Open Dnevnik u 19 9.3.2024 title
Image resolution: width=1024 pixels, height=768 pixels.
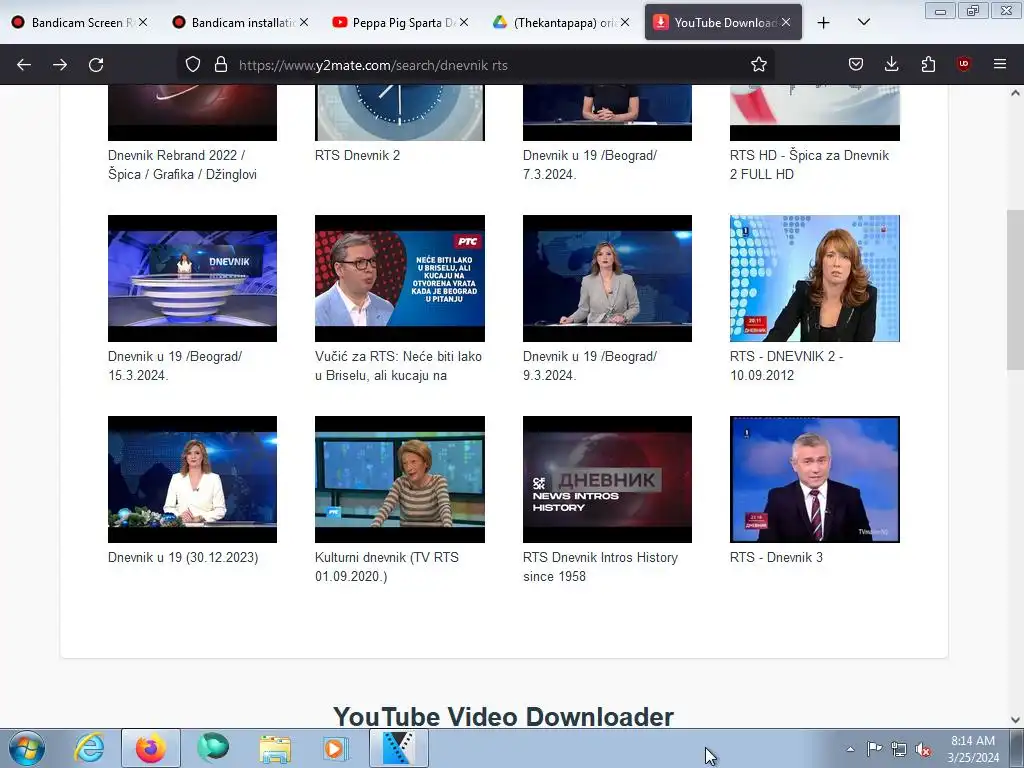pos(590,366)
